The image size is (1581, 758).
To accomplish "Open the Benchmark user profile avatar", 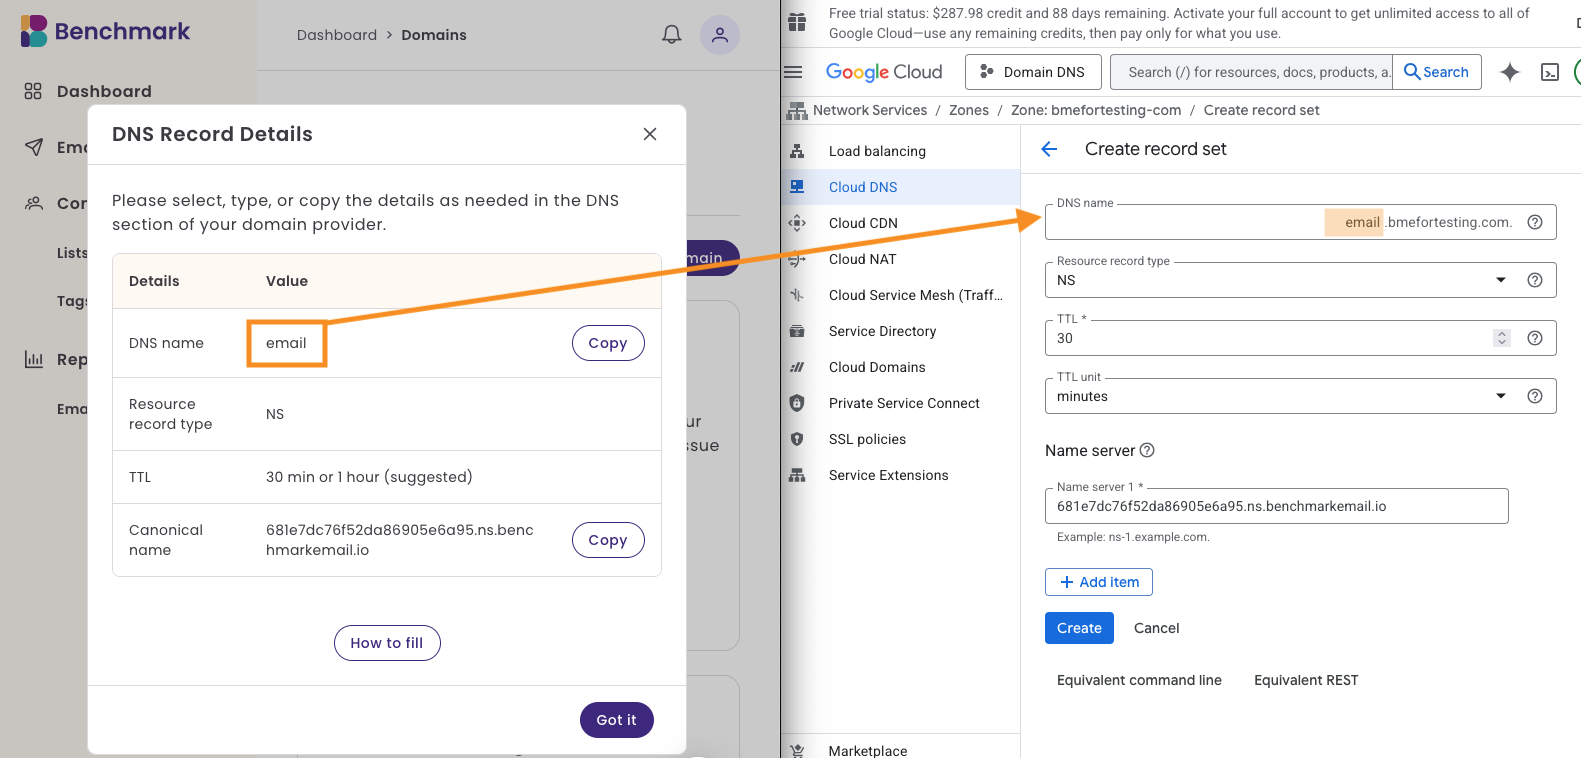I will coord(720,35).
